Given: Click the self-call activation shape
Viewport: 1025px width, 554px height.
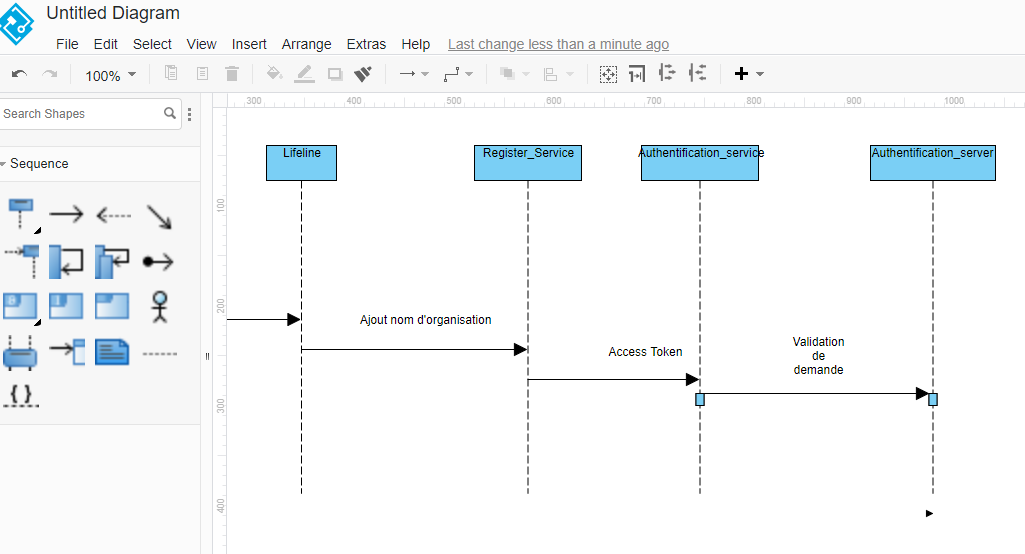Looking at the screenshot, I should click(66, 261).
